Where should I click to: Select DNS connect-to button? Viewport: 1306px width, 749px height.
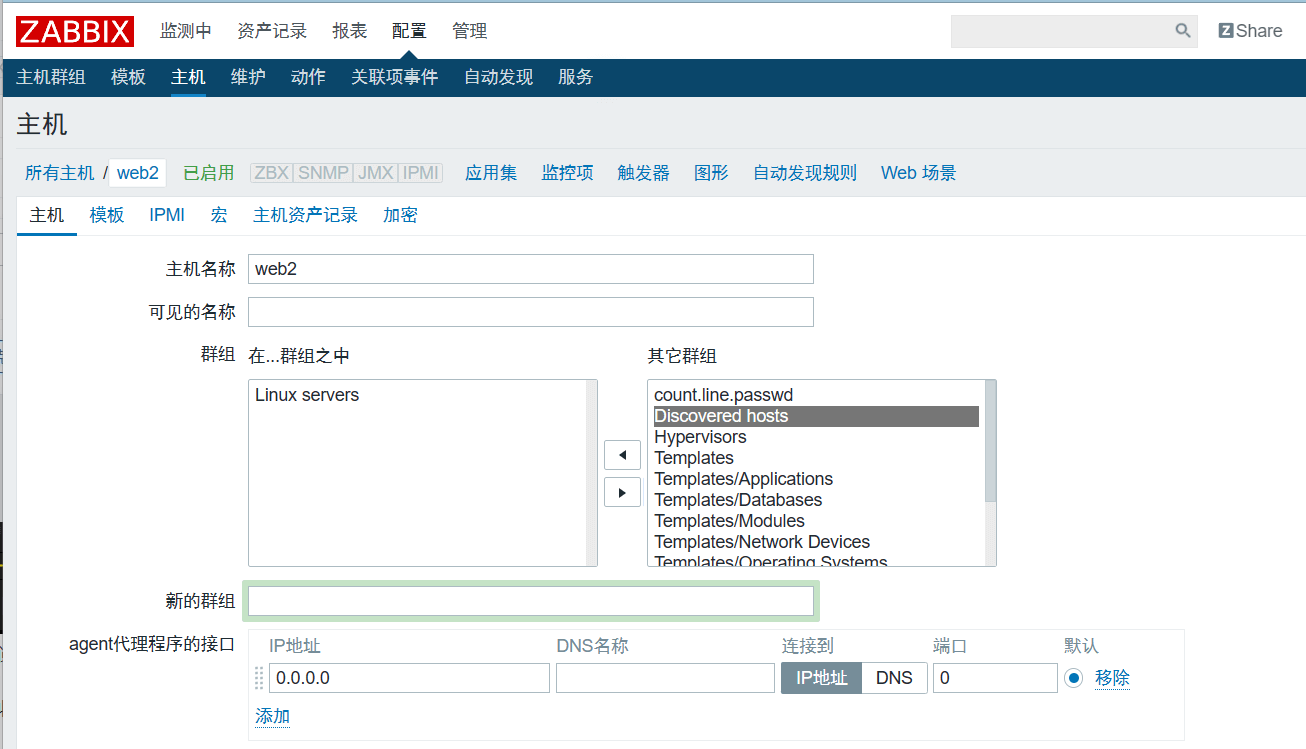[x=894, y=678]
